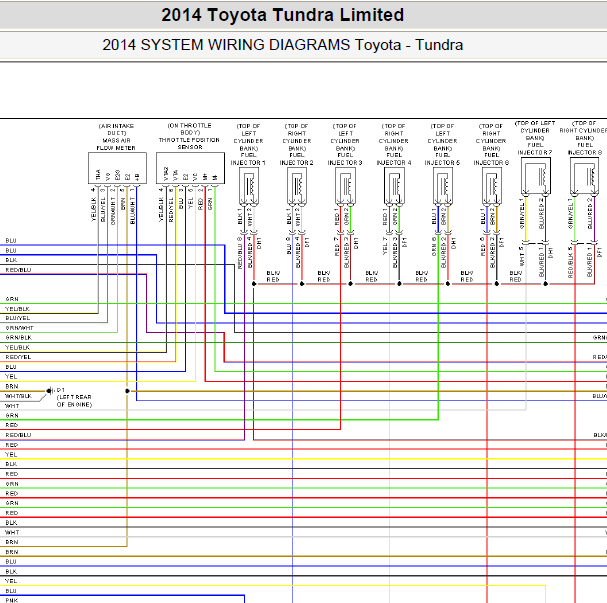Click the 'FUEL INJECTOR 1' label
This screenshot has width=607, height=603.
(x=248, y=159)
